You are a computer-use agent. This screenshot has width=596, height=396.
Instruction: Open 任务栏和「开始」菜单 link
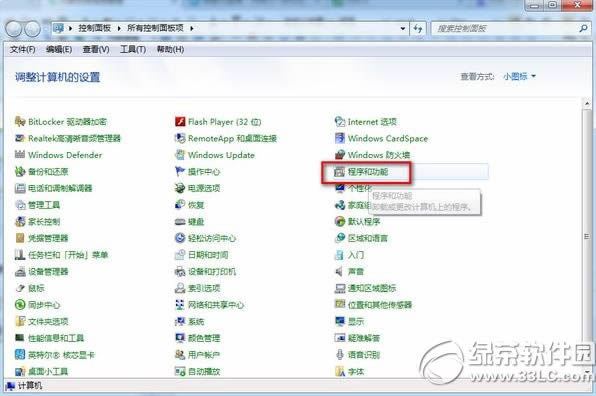point(68,255)
